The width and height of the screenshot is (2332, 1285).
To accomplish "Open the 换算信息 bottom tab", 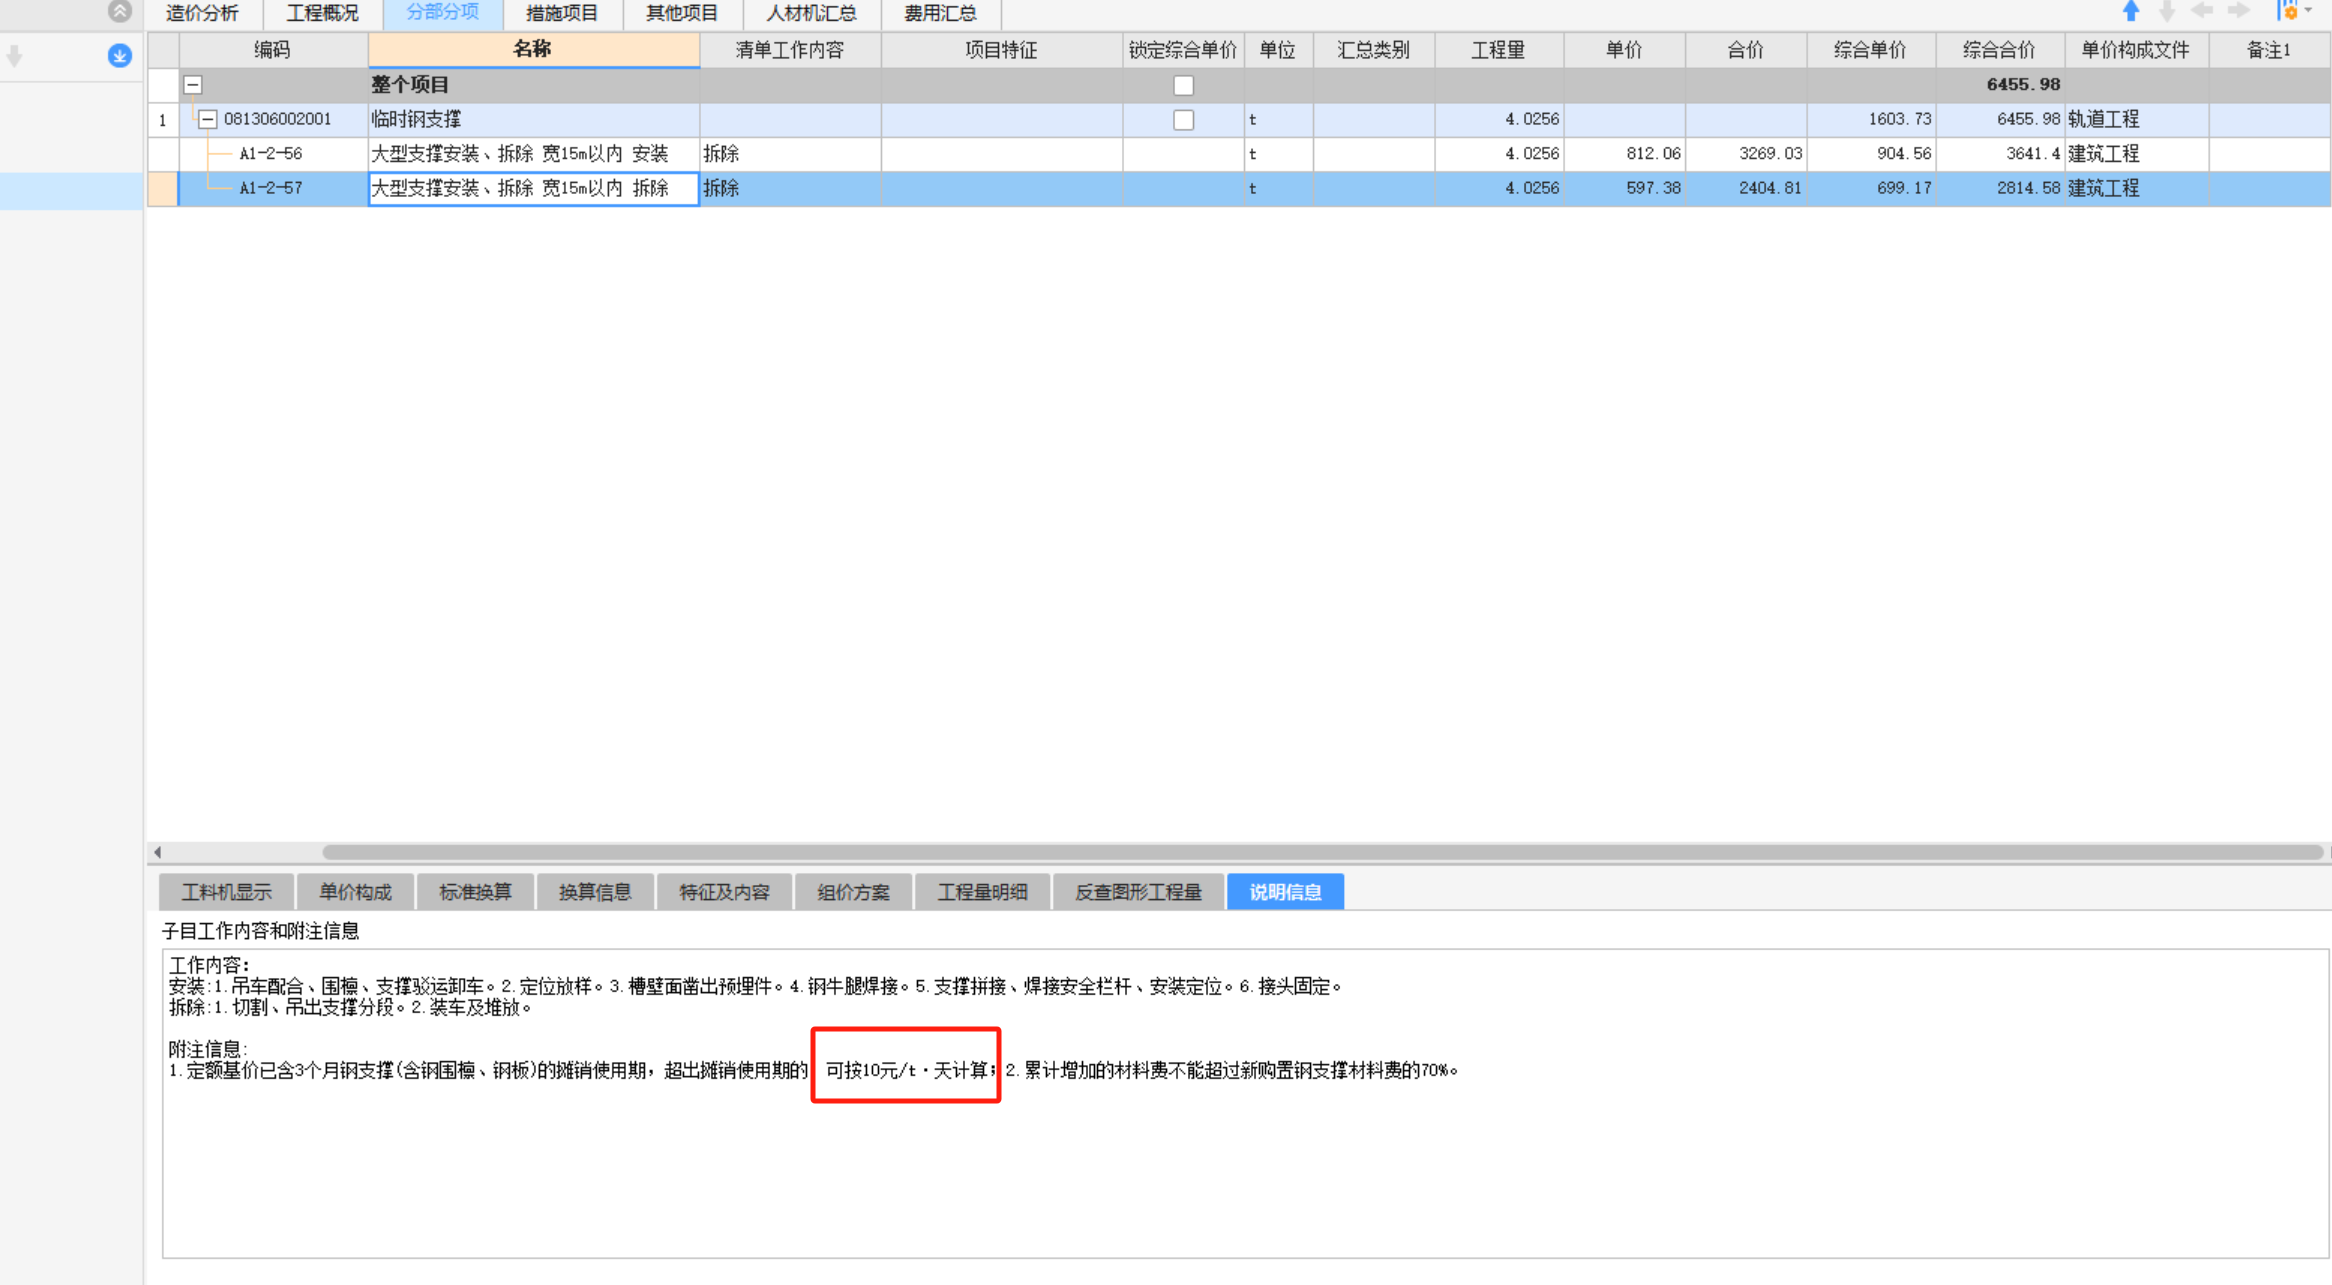I will tap(595, 891).
